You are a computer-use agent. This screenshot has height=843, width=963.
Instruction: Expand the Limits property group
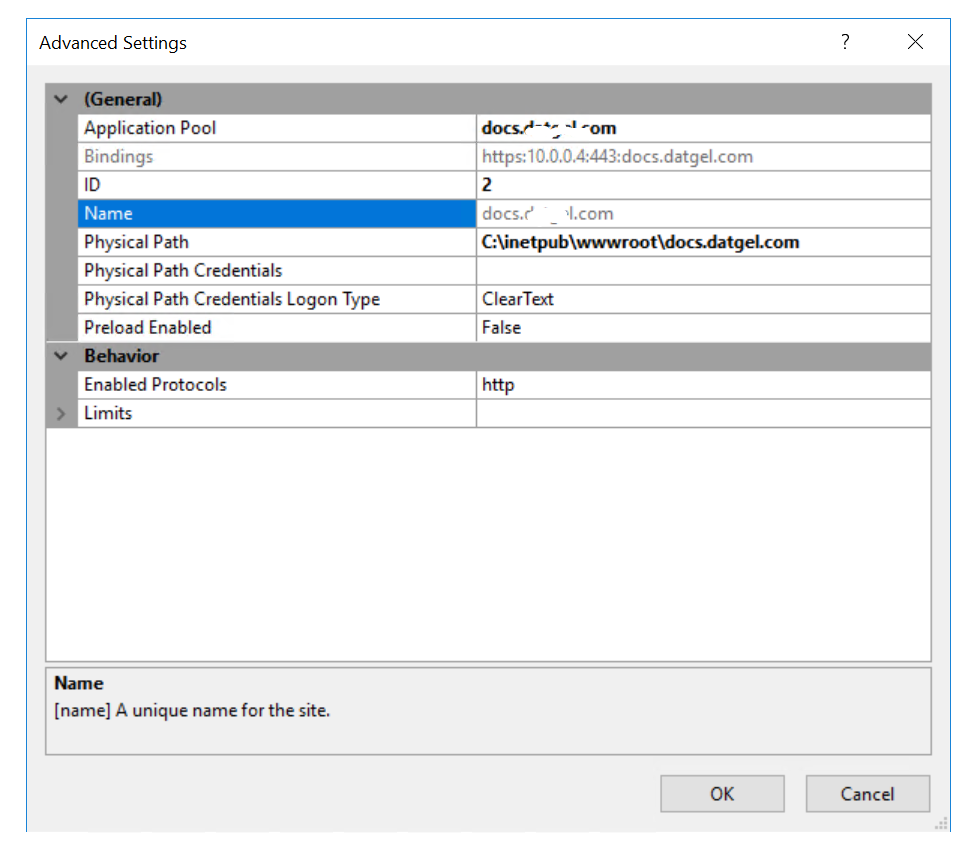coord(61,413)
